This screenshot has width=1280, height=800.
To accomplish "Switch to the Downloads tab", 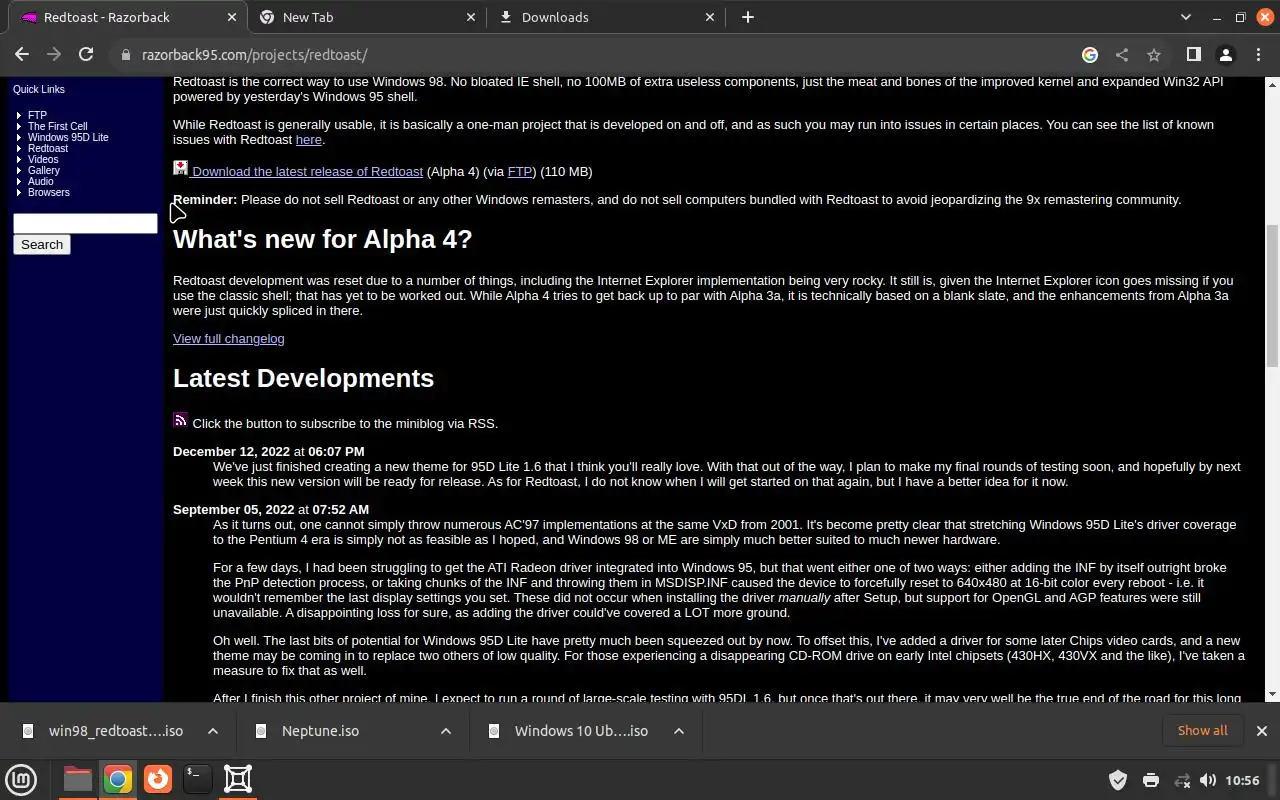I will (606, 17).
